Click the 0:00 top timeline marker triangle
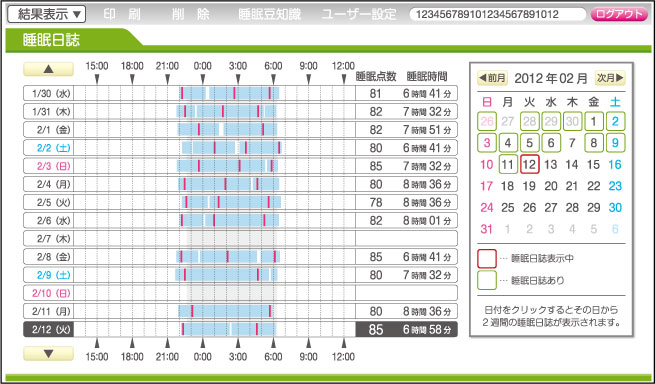655x384 pixels. pyautogui.click(x=203, y=79)
